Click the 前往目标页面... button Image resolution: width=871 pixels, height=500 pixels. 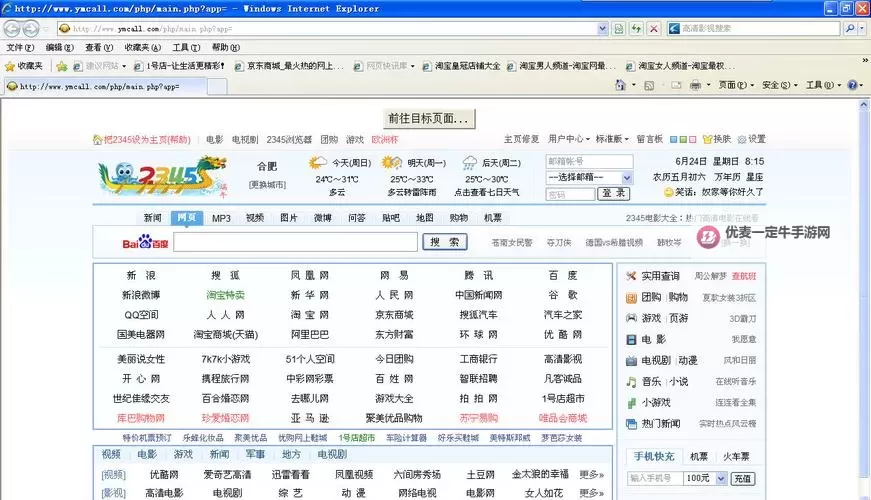pos(429,118)
